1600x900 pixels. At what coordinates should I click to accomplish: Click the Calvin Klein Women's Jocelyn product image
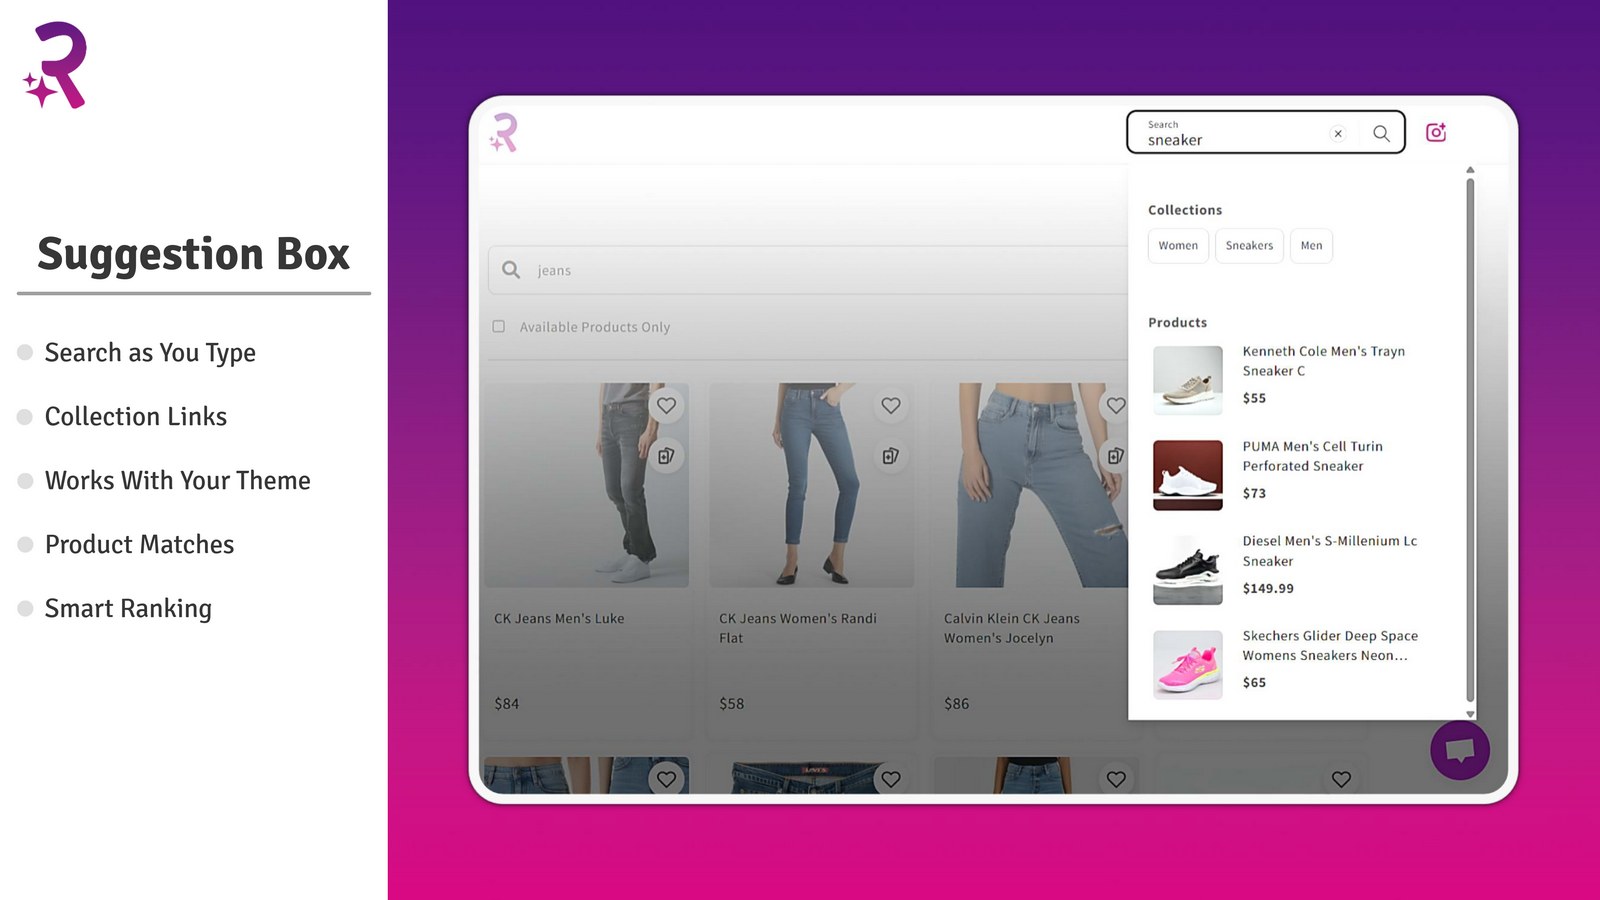tap(1032, 485)
